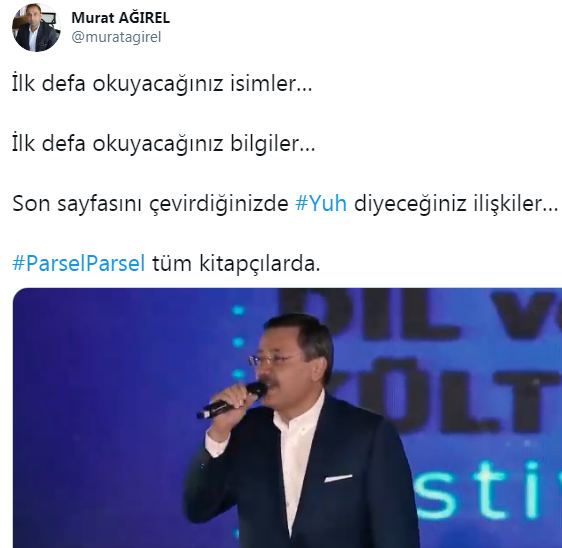Click the display name Murat AĞIREL

(x=120, y=18)
